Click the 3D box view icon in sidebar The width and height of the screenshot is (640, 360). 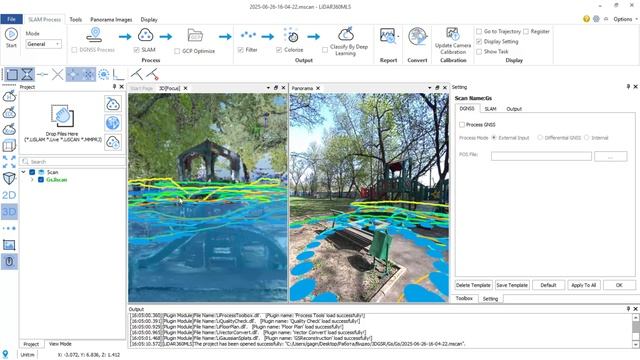tap(9, 145)
